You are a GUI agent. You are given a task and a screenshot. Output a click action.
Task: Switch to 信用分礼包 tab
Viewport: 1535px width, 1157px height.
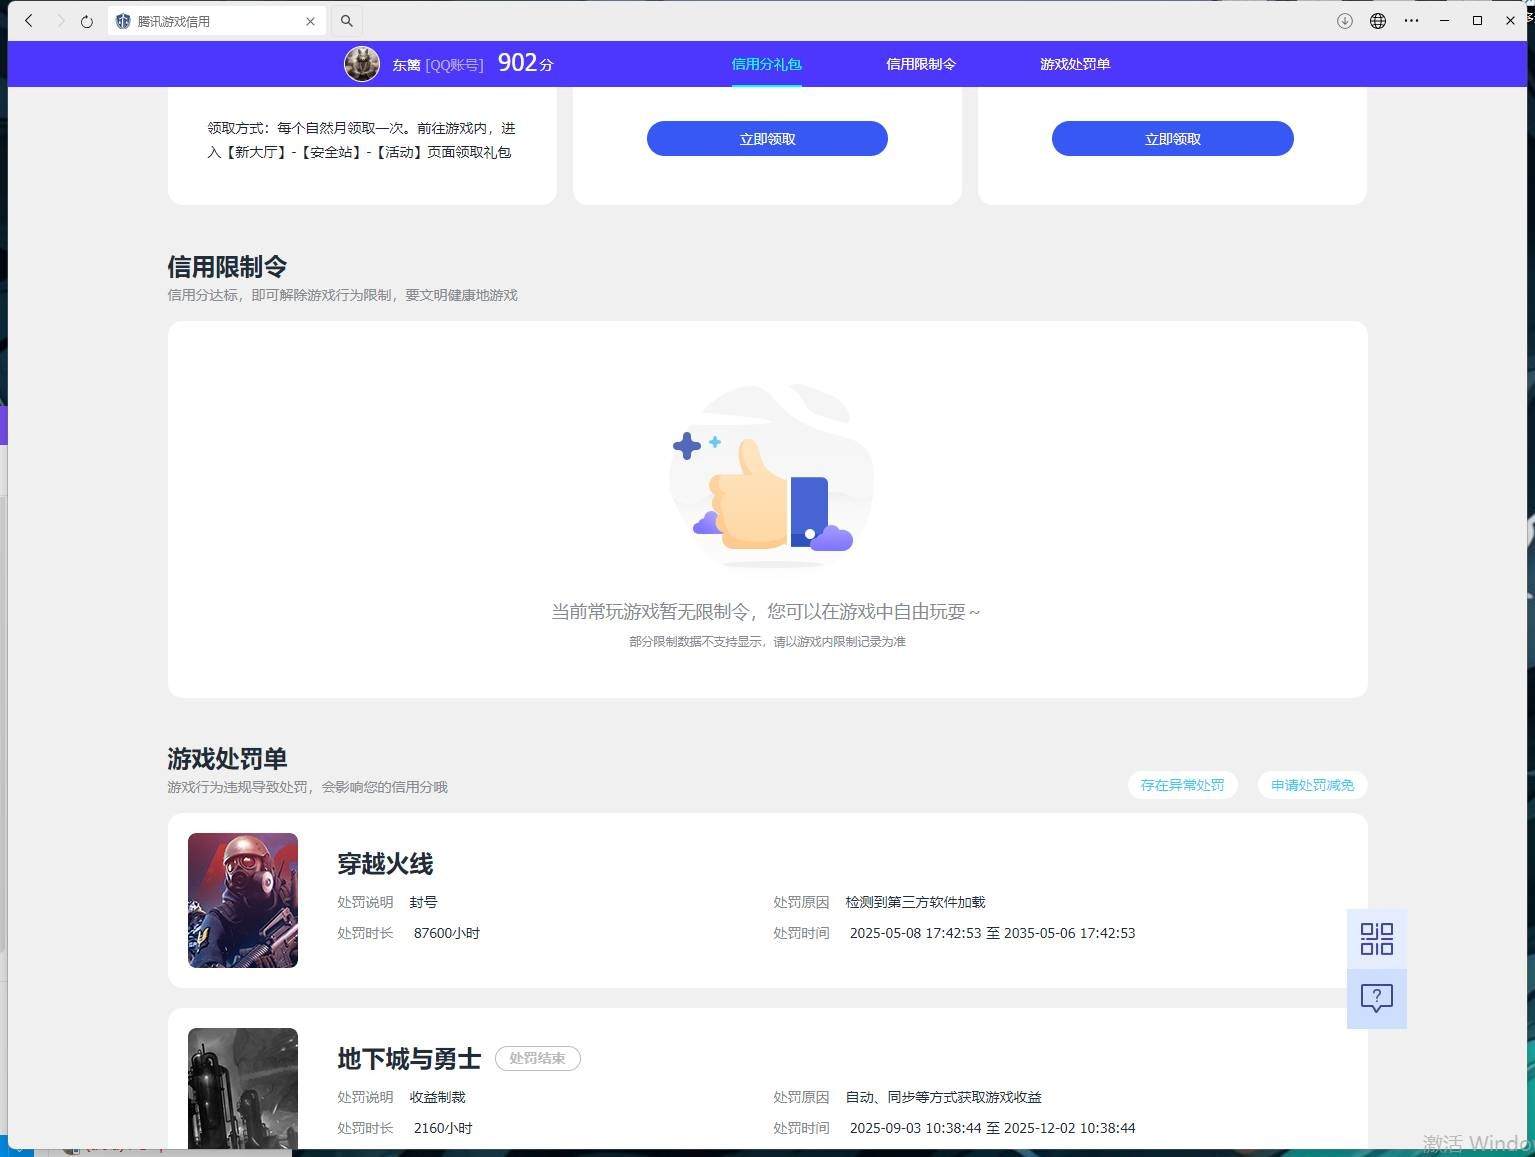767,64
